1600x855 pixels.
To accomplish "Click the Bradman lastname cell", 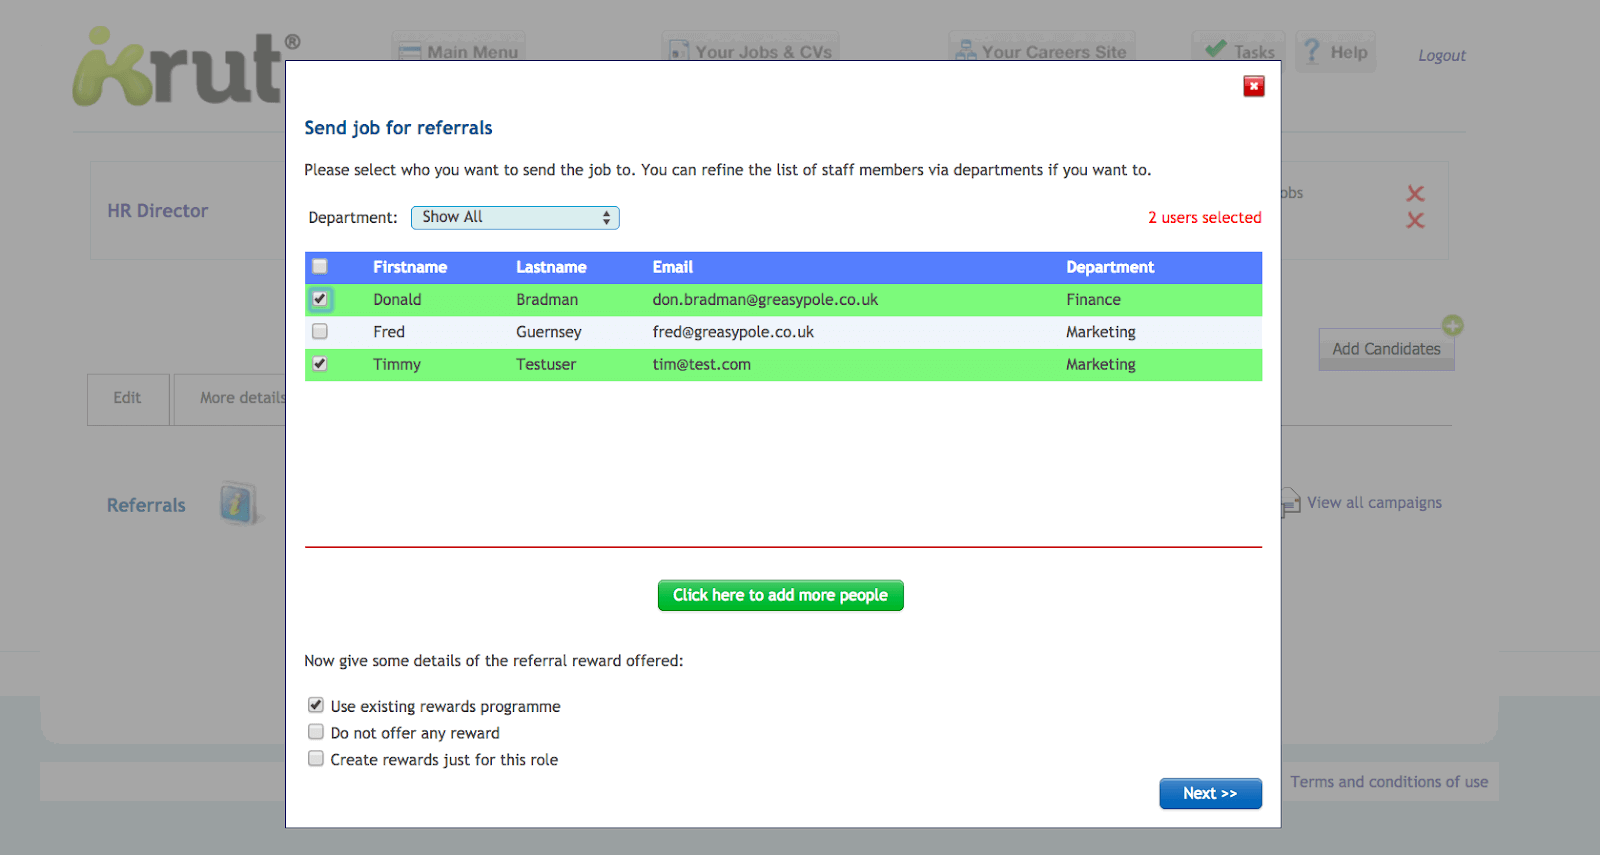I will (x=547, y=299).
